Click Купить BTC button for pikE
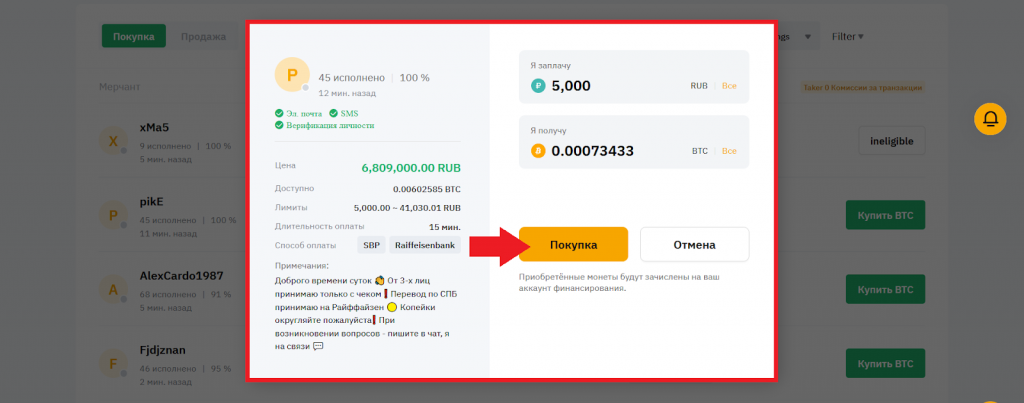The image size is (1024, 403). tap(885, 215)
